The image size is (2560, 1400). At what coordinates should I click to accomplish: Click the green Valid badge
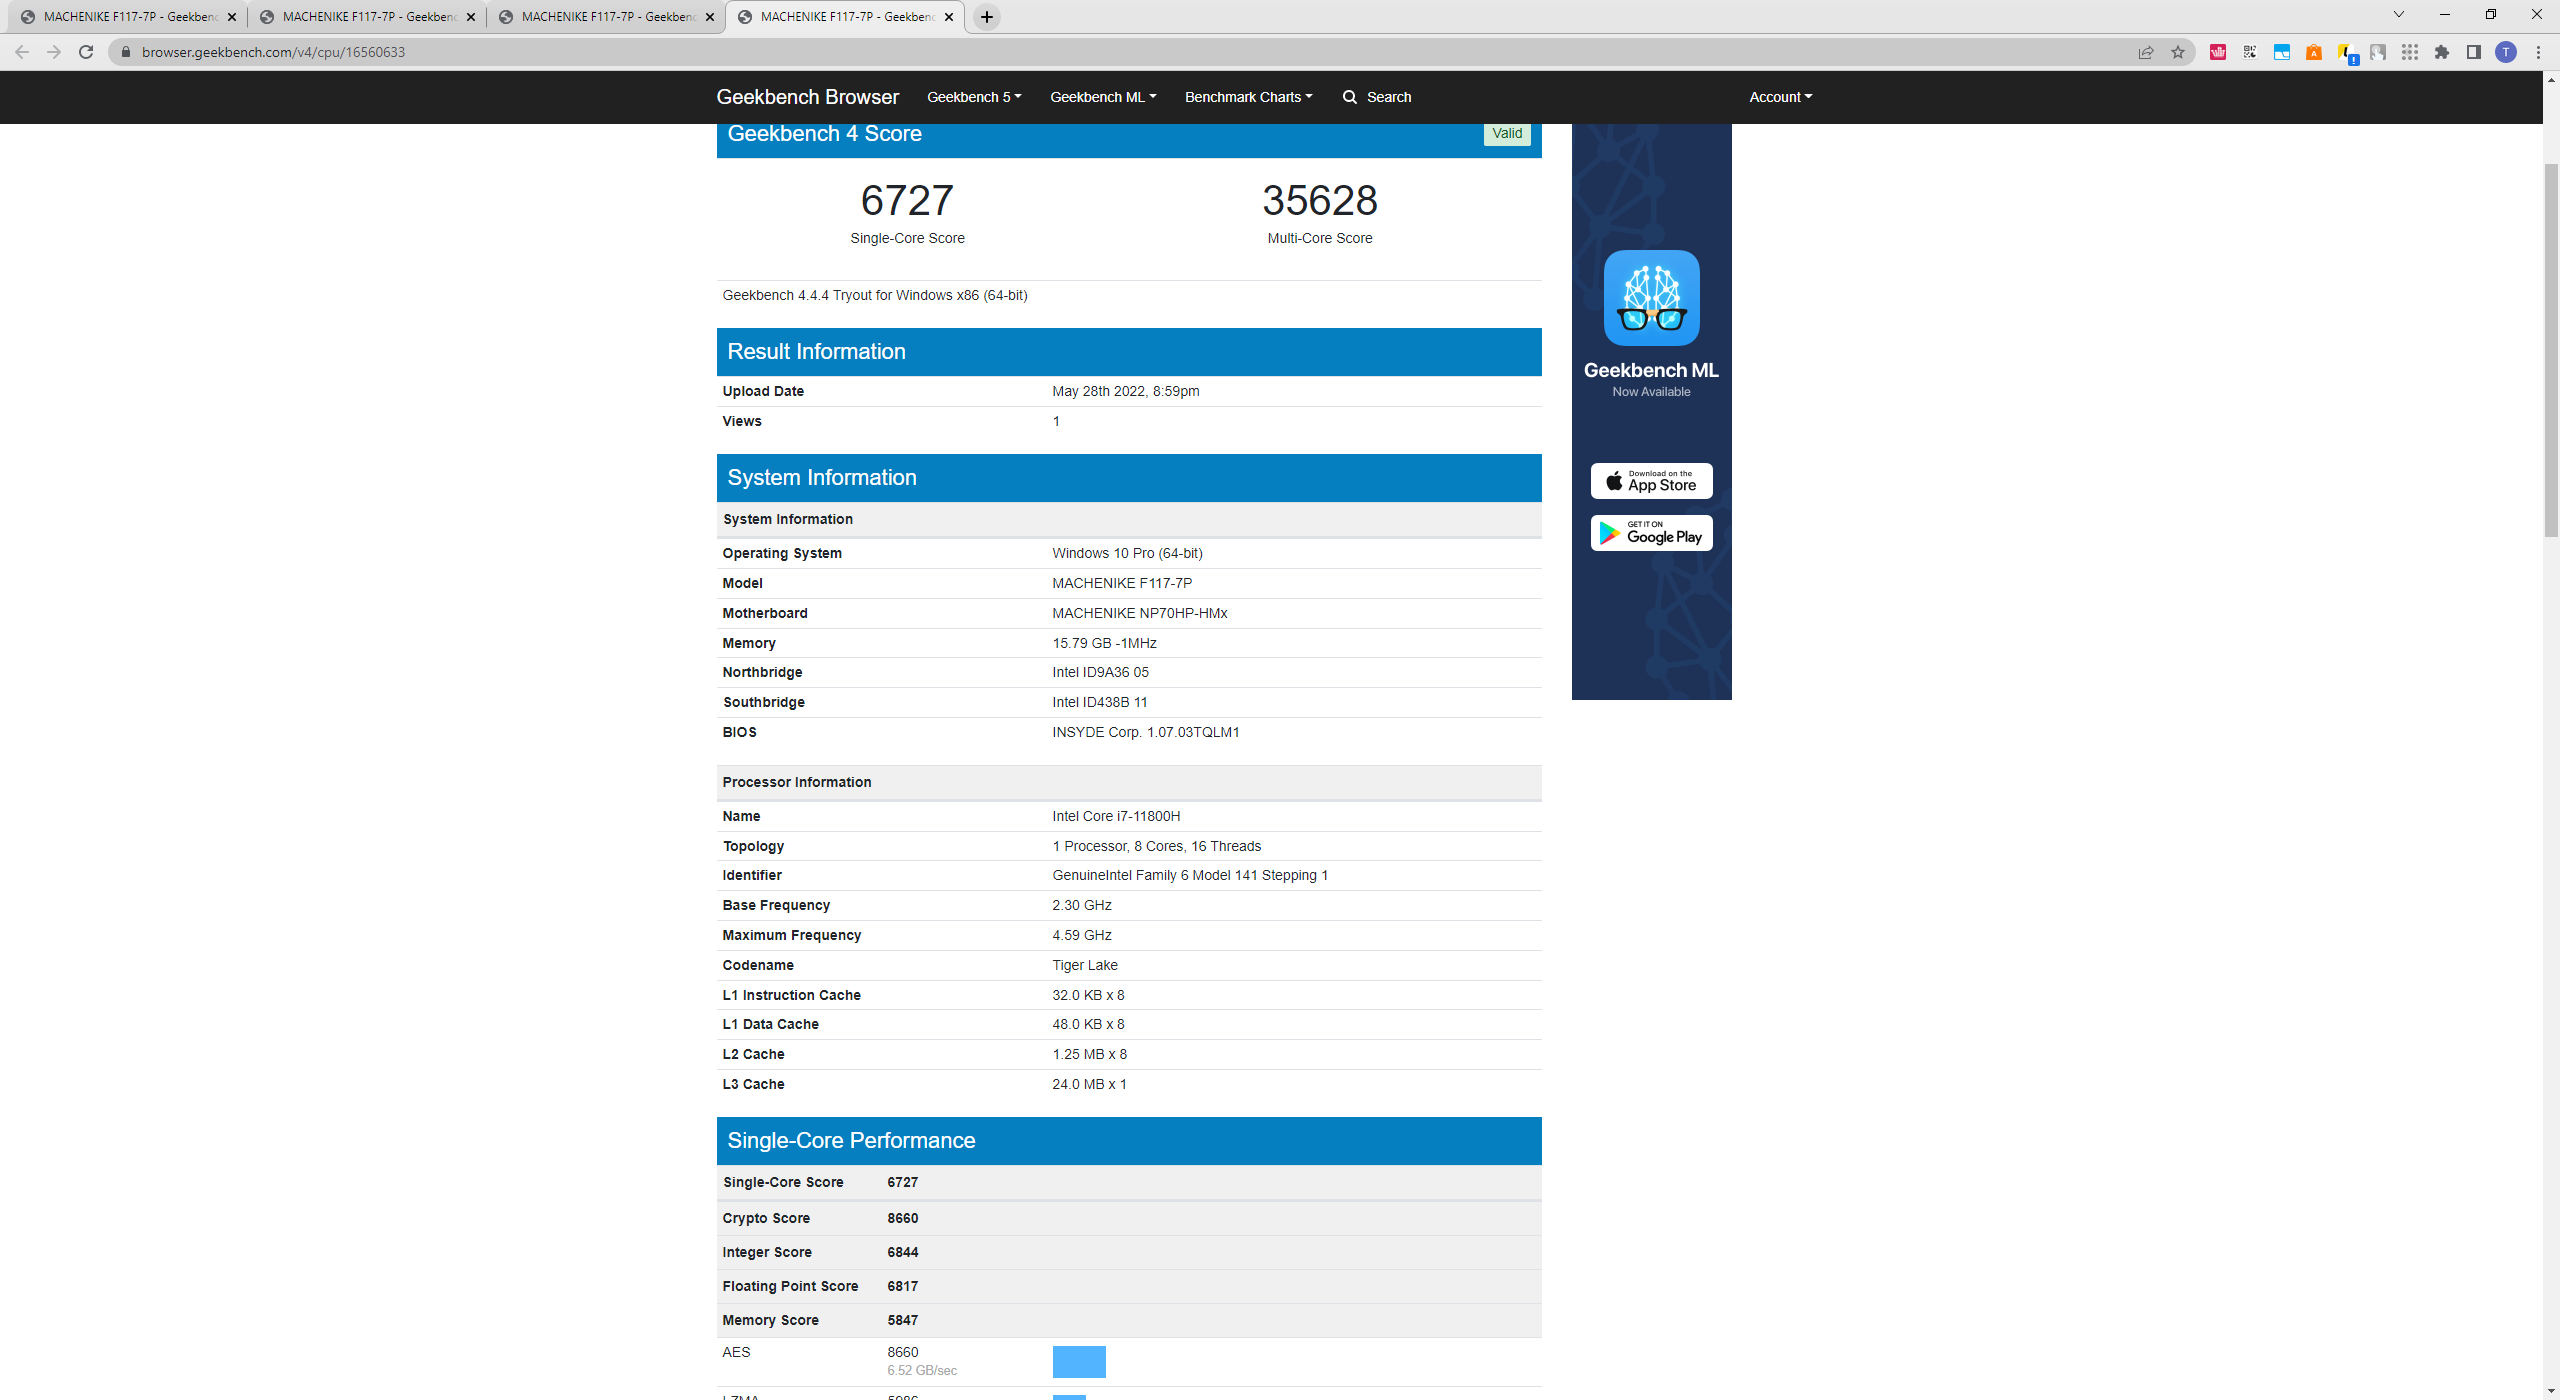point(1507,133)
